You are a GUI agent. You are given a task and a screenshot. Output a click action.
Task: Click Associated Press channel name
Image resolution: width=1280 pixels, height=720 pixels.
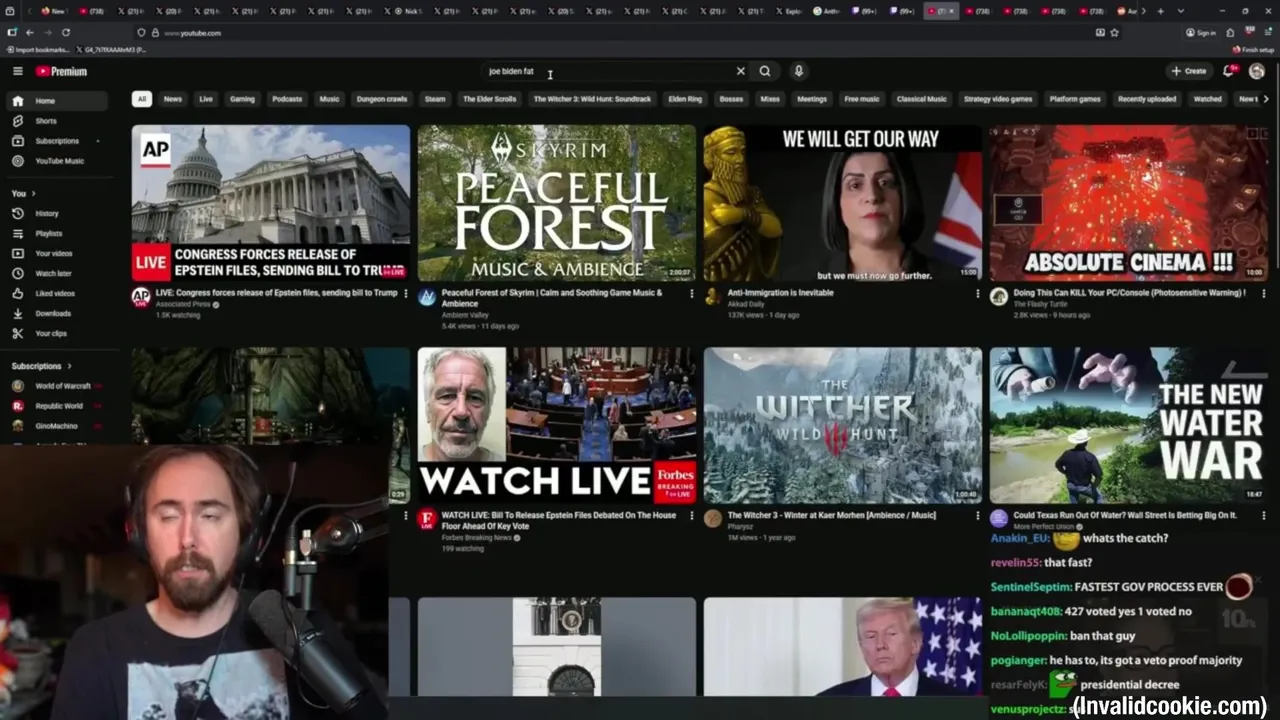[x=184, y=304]
